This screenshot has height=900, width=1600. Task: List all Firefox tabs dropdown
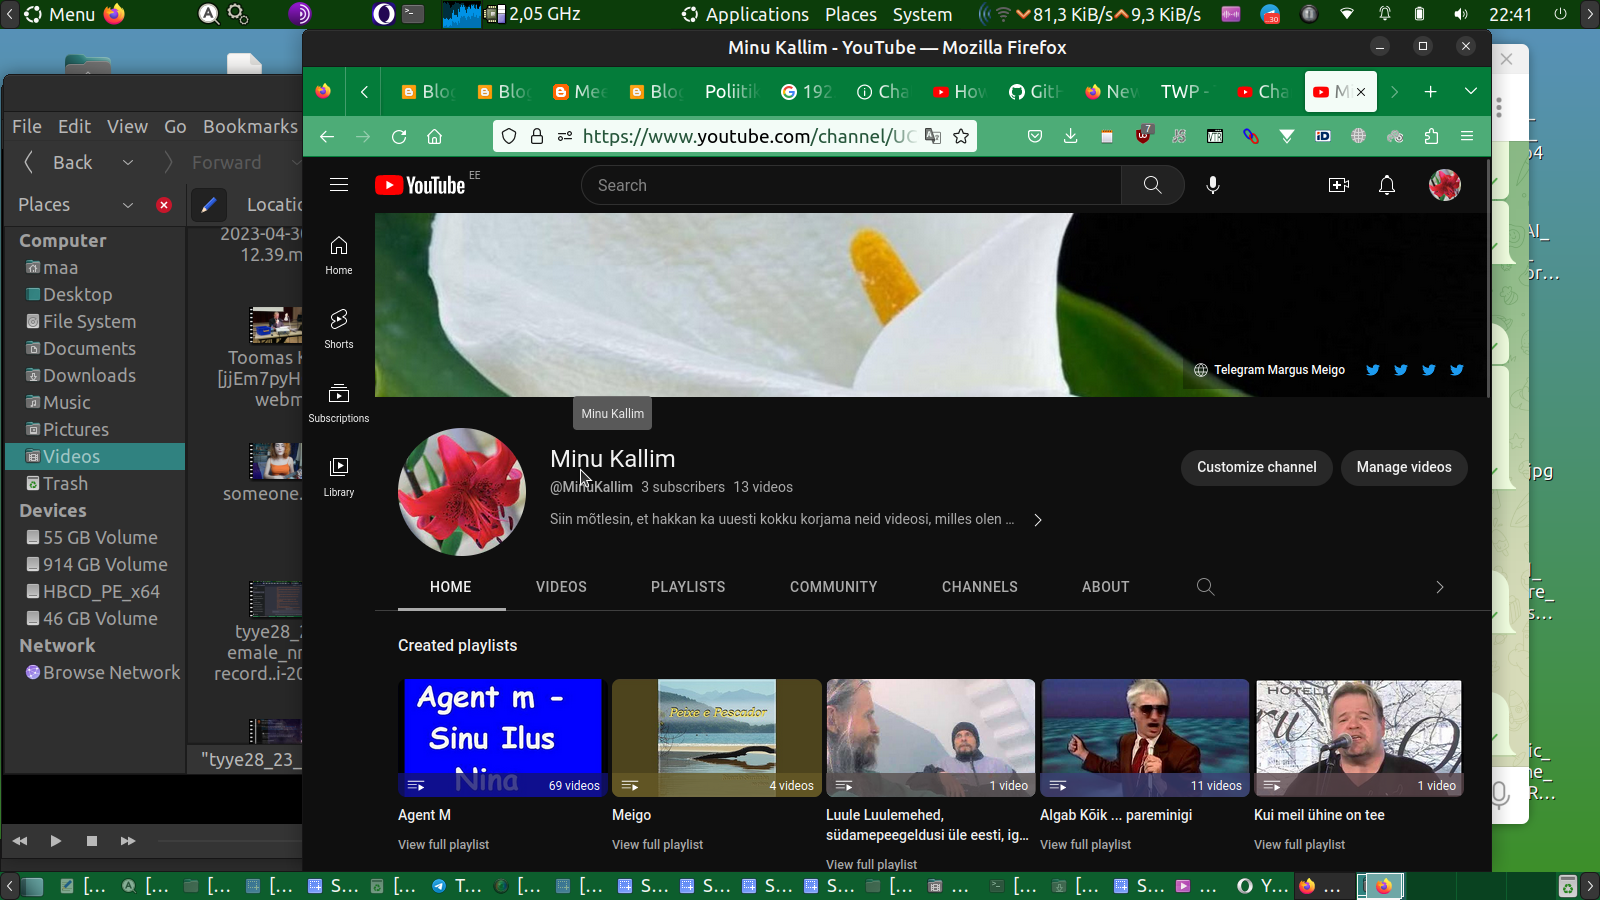point(1470,91)
